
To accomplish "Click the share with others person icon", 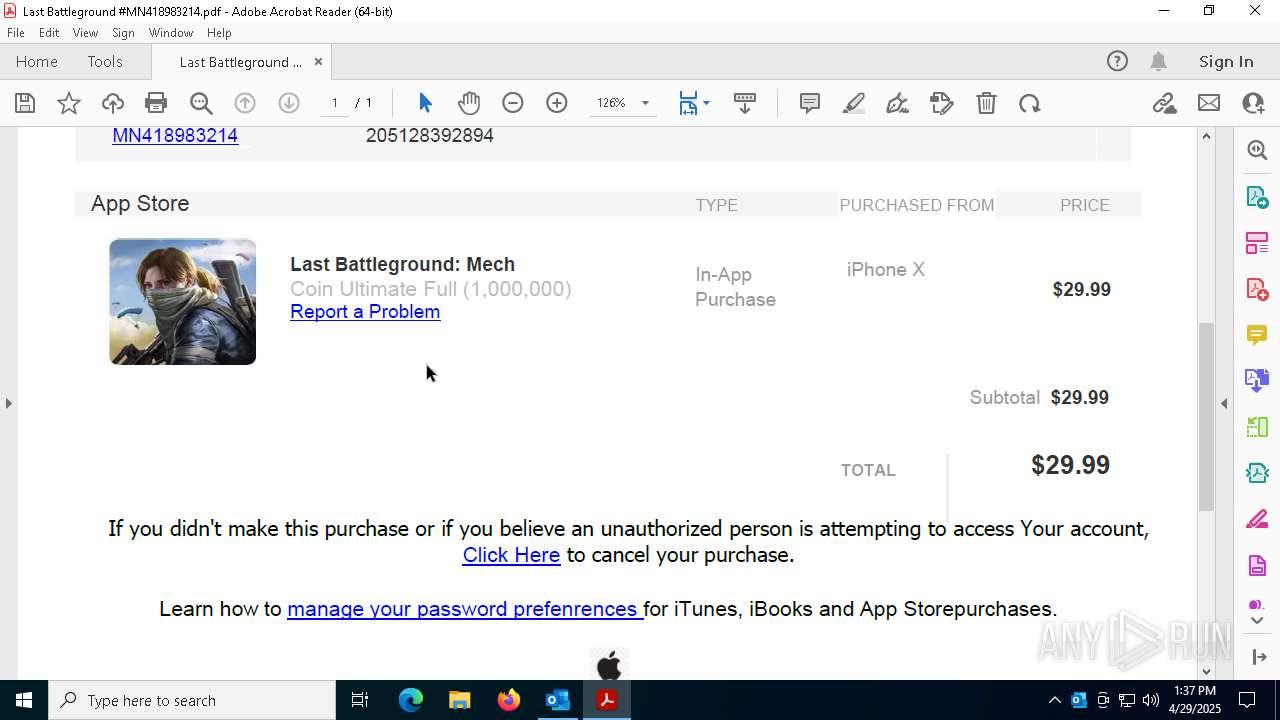I will tap(1253, 103).
